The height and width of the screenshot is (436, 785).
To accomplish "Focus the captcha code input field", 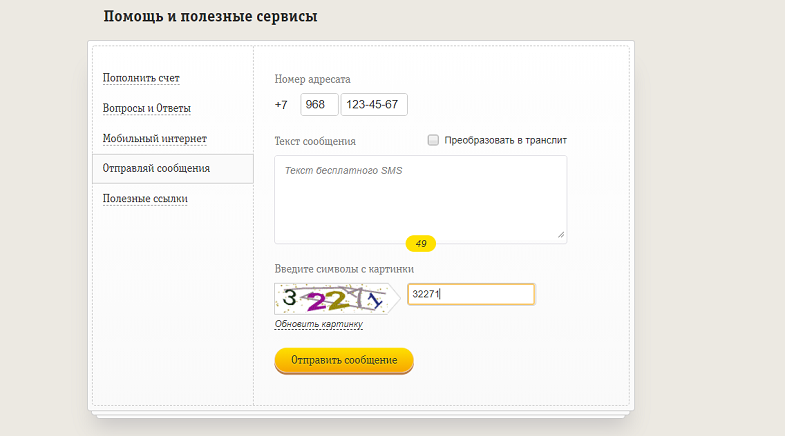I will click(471, 294).
